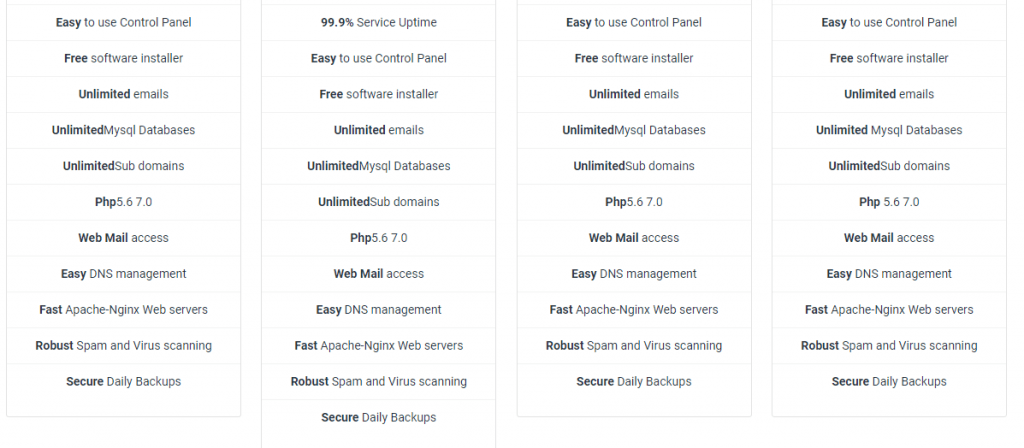Click 'Fast Apache-Nginx Web servers' in first column
This screenshot has width=1024, height=448.
123,310
